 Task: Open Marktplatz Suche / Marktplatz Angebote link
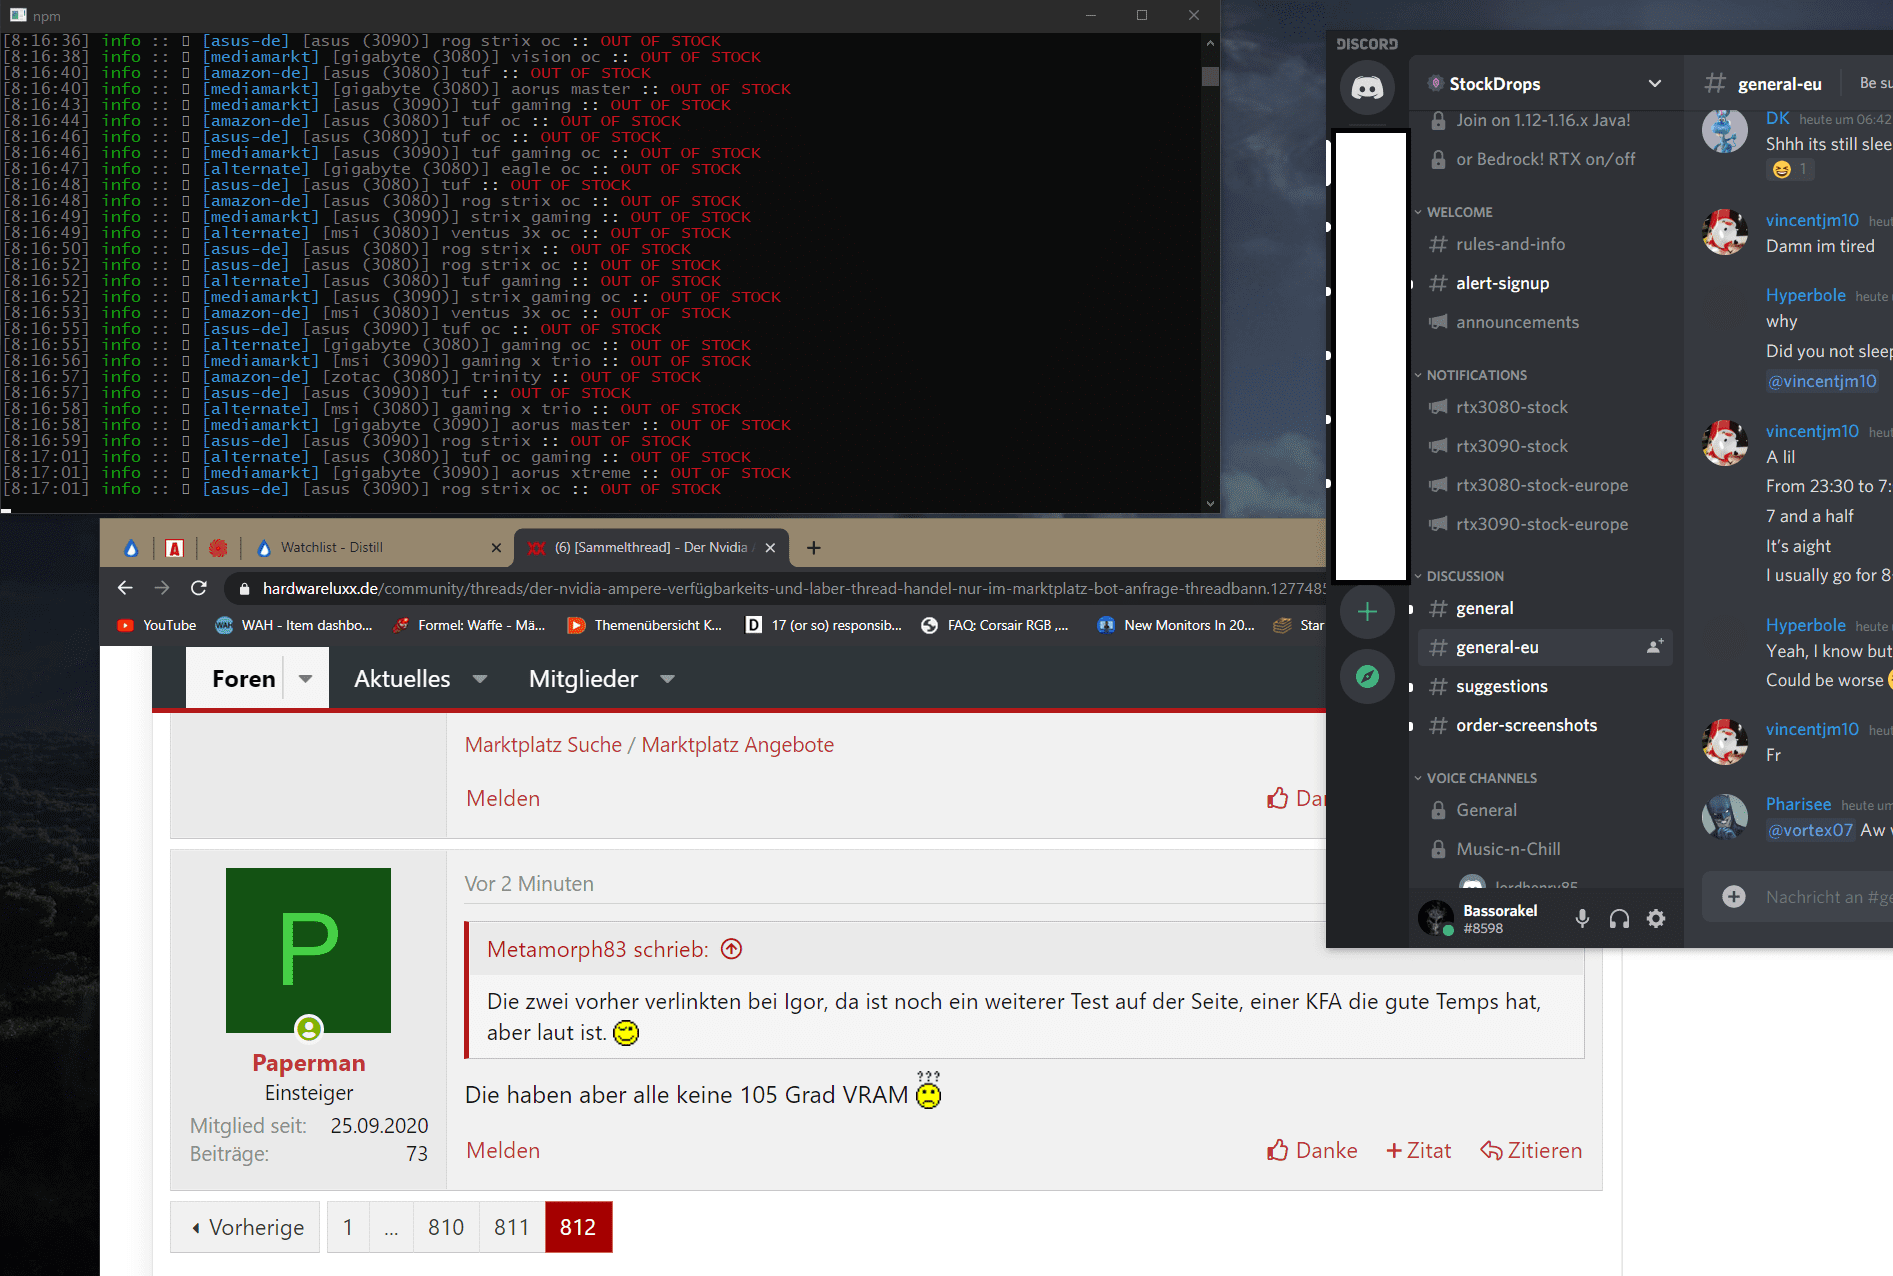coord(649,745)
